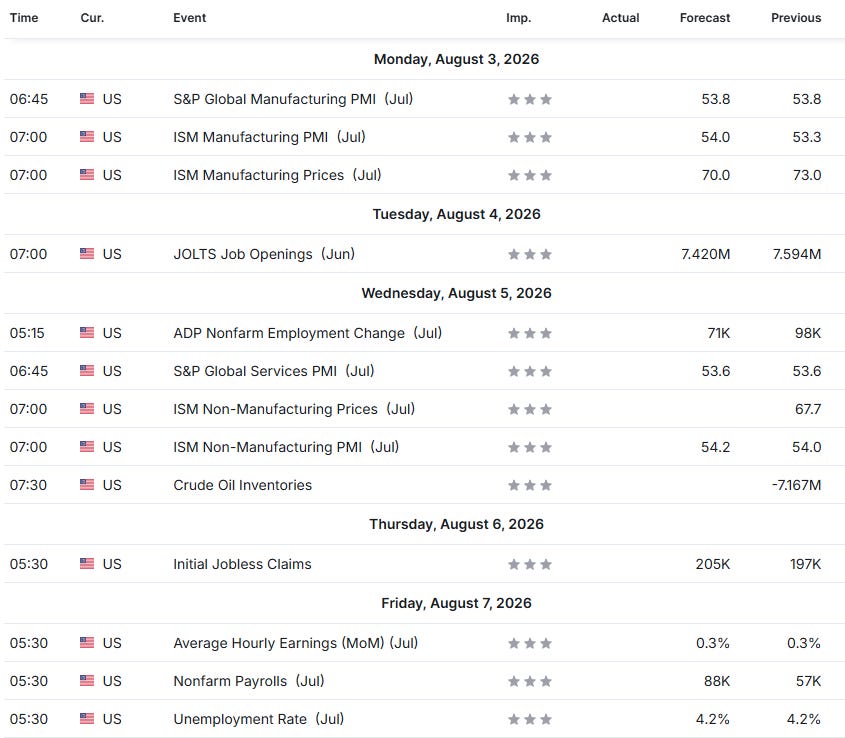845x738 pixels.
Task: Click the US flag beside ADP Nonfarm Employment Change
Action: 87,333
